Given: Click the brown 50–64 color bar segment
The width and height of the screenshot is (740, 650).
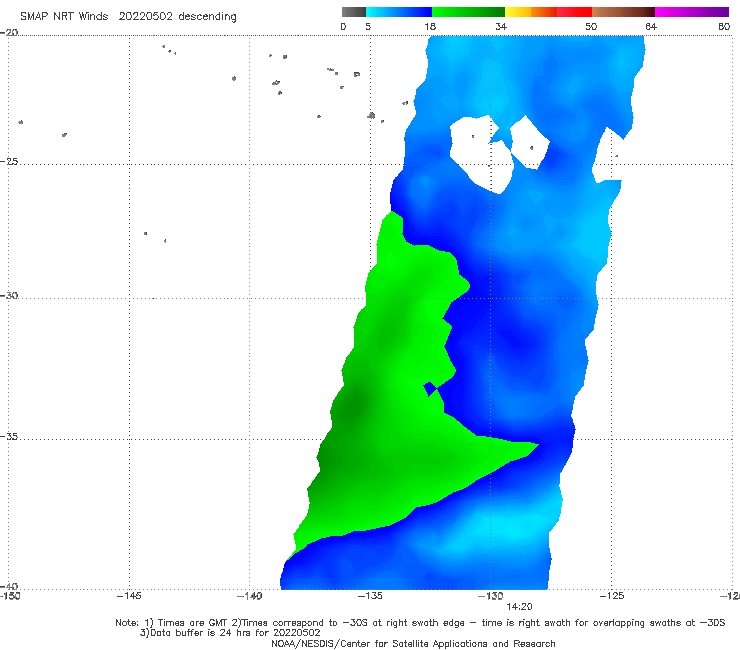Looking at the screenshot, I should [x=623, y=12].
